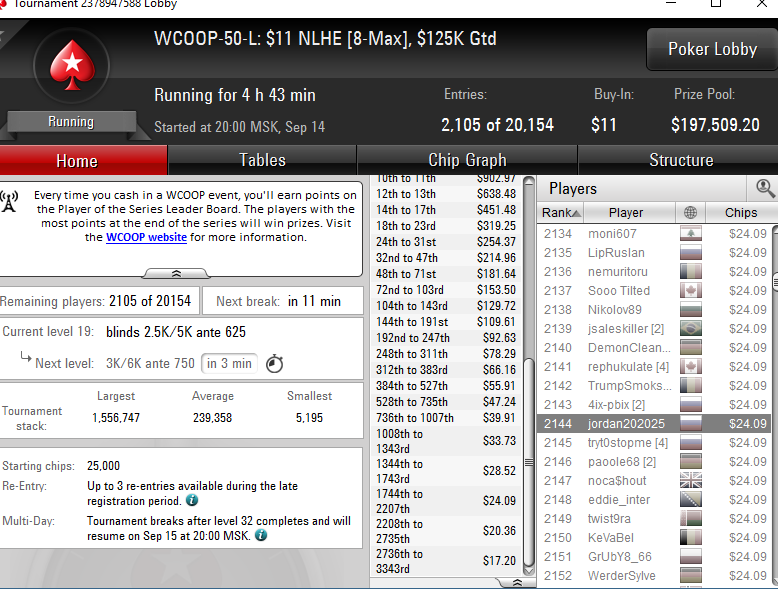The height and width of the screenshot is (589, 778).
Task: Select player row jsaleskiller [2]
Action: [x=654, y=328]
